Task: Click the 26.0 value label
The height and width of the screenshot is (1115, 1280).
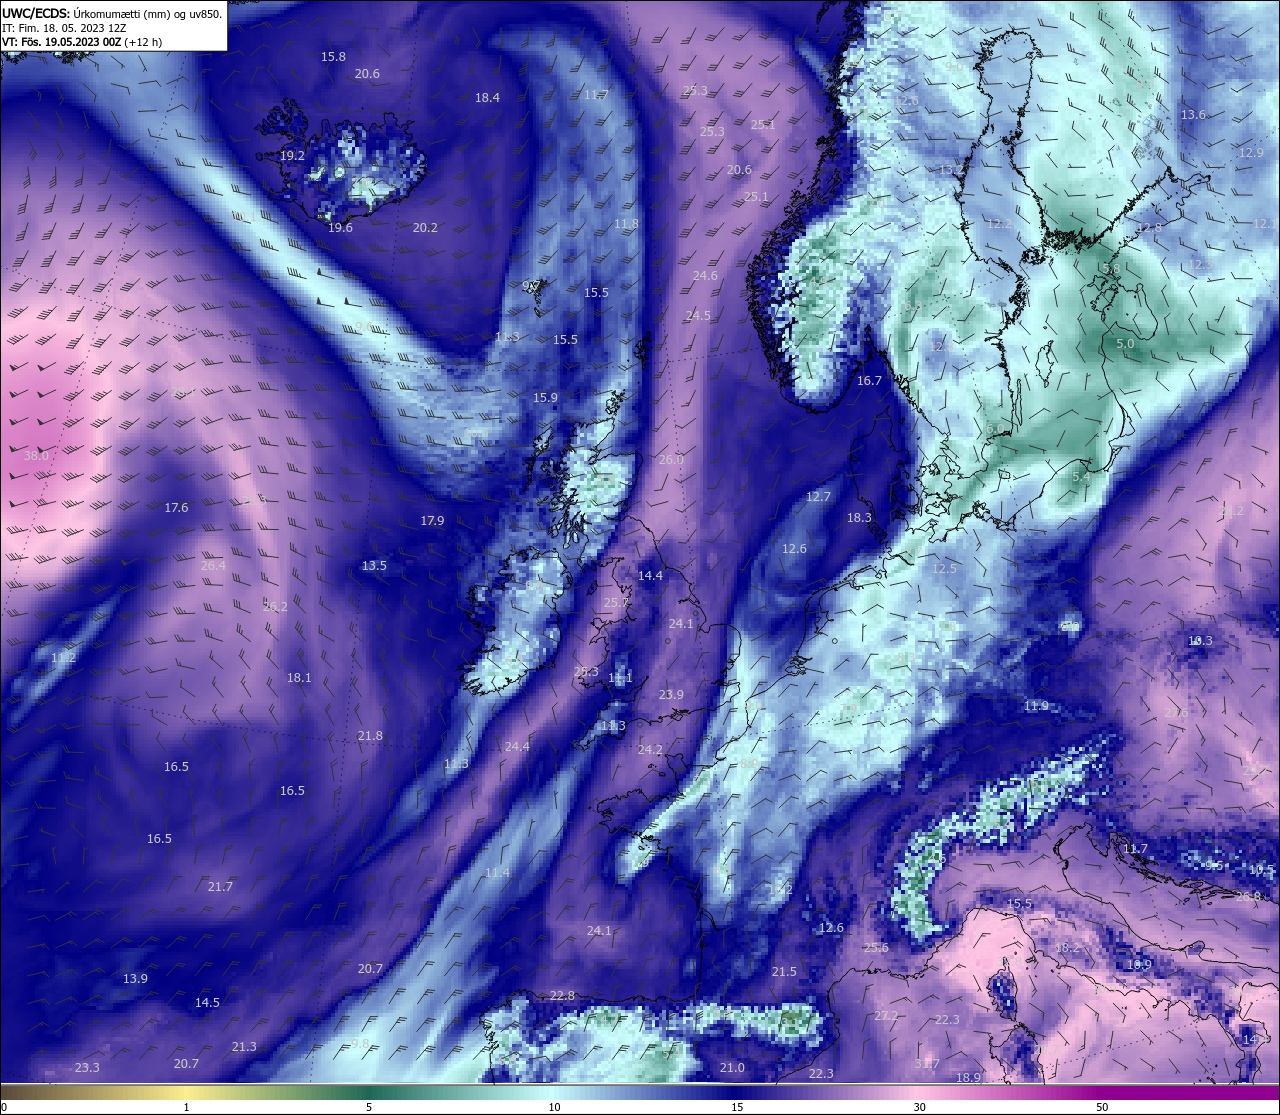Action: (x=671, y=460)
